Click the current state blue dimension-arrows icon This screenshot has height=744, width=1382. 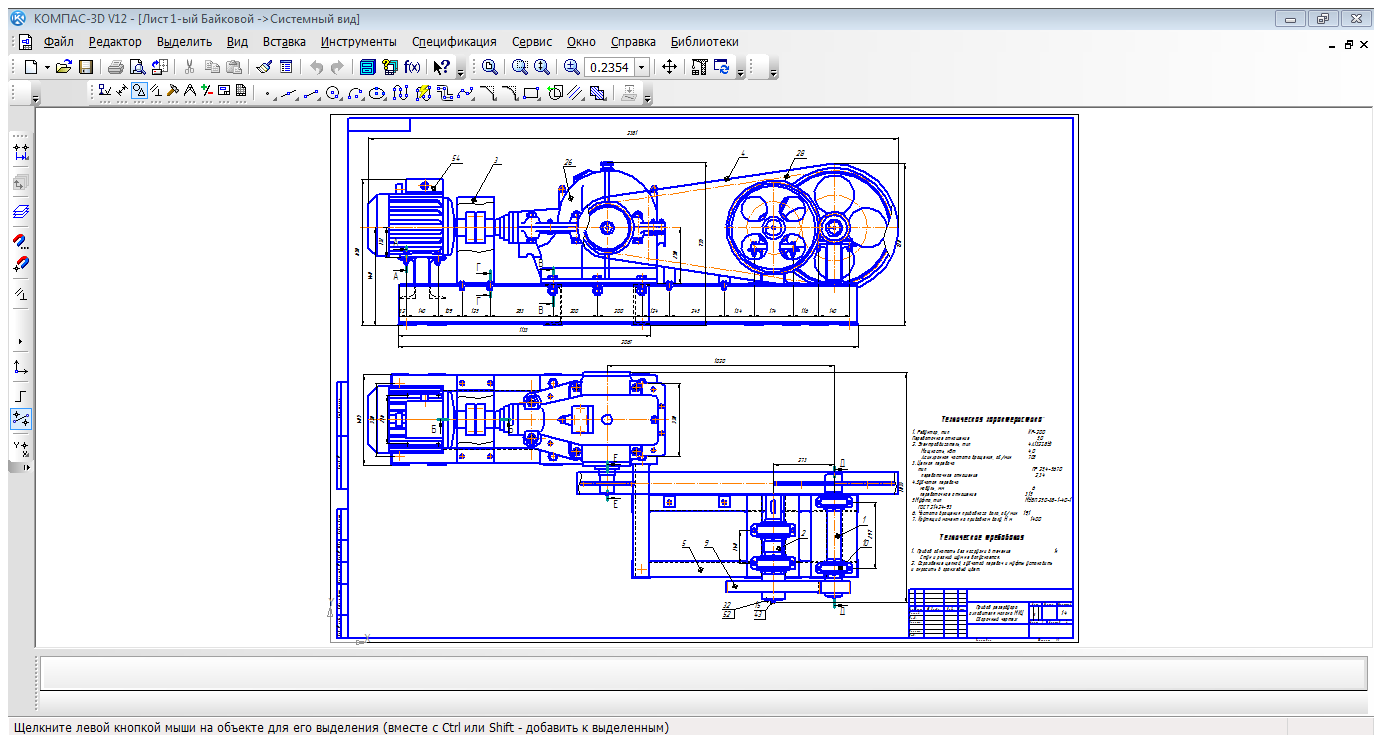click(21, 152)
